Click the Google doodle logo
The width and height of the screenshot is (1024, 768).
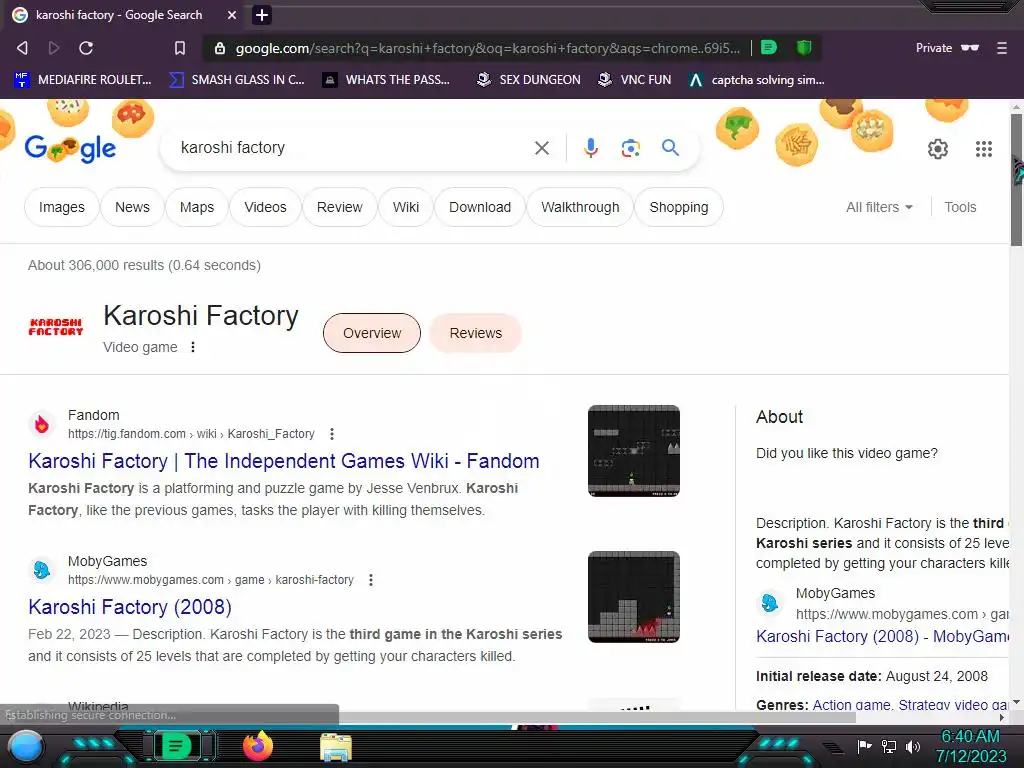coord(71,149)
